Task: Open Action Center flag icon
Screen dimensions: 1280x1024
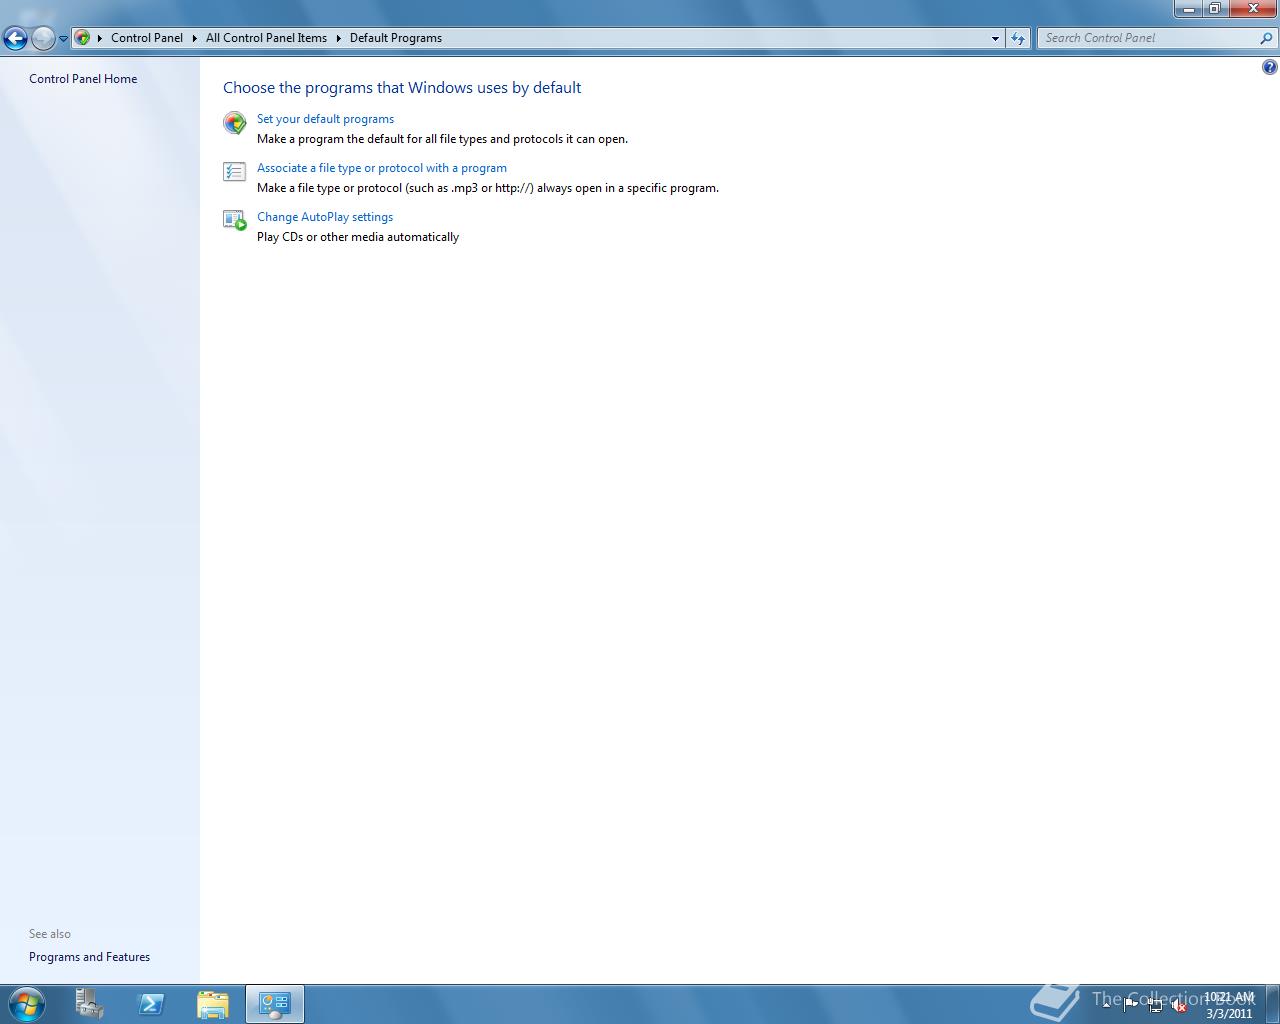Action: 1130,1005
